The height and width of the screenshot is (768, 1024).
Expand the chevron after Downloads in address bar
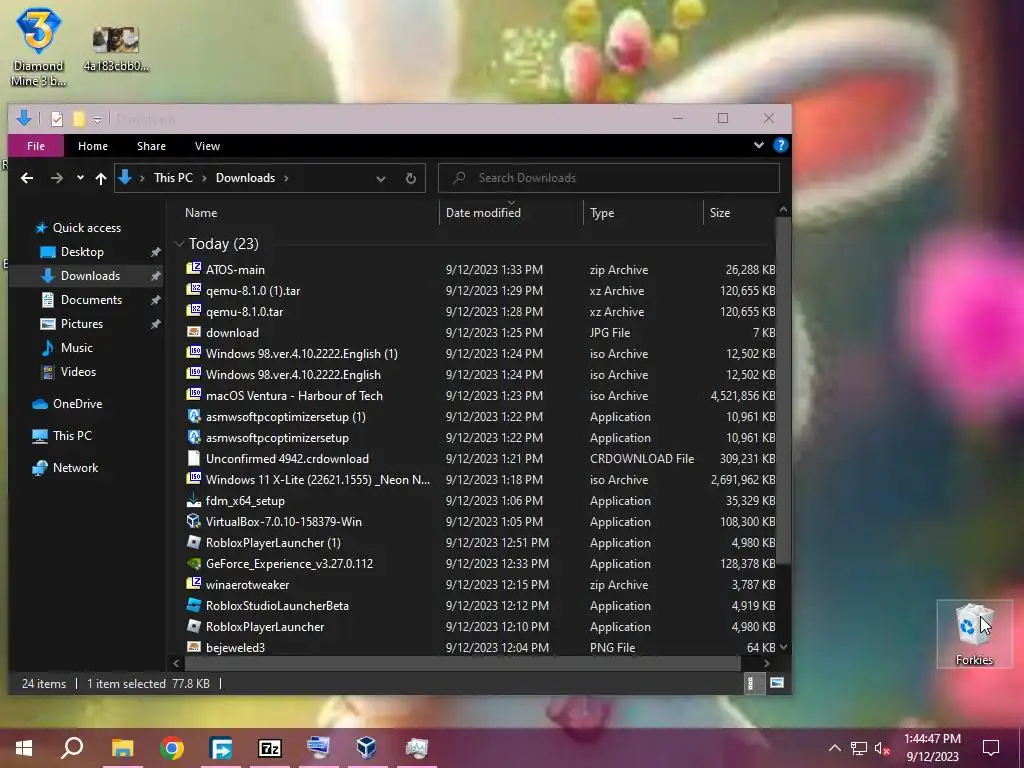[x=286, y=178]
